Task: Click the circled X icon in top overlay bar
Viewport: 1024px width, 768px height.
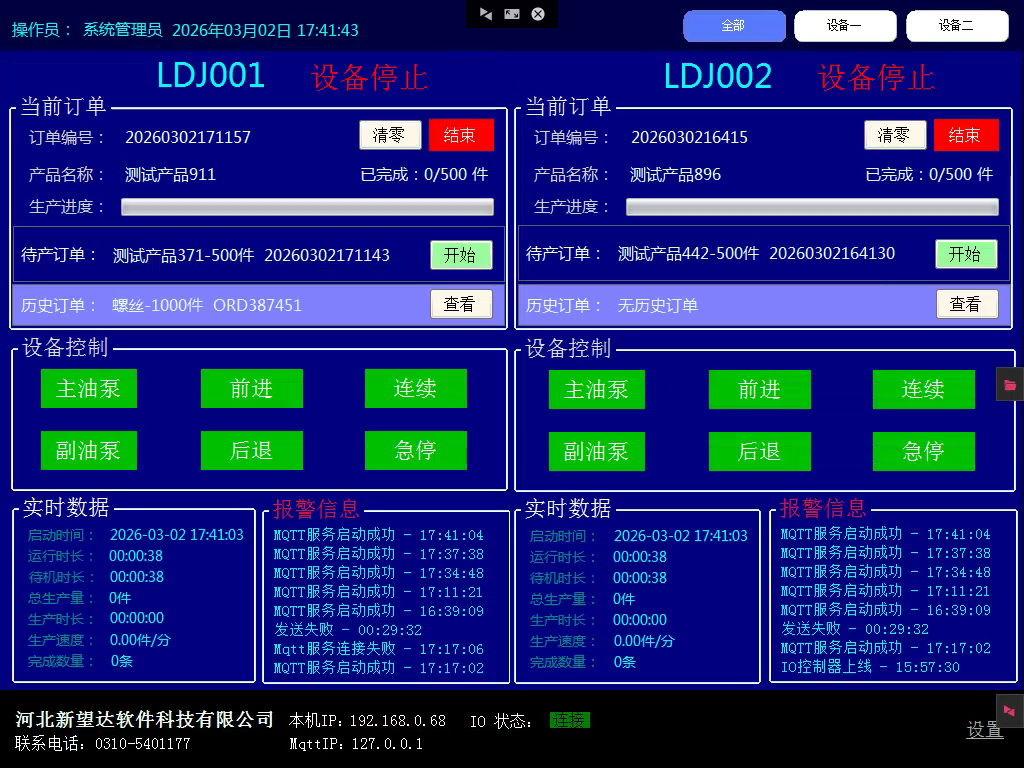Action: coord(538,14)
